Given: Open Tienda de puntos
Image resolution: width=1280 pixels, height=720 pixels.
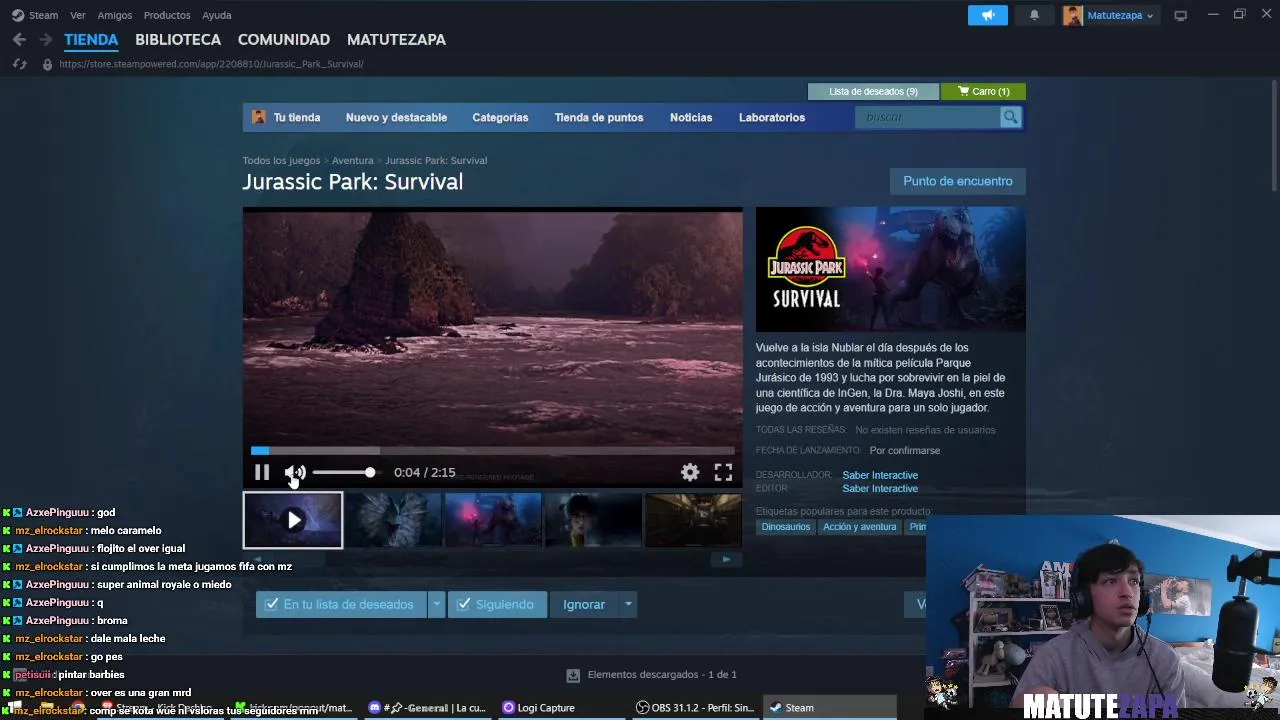Looking at the screenshot, I should click(x=599, y=117).
